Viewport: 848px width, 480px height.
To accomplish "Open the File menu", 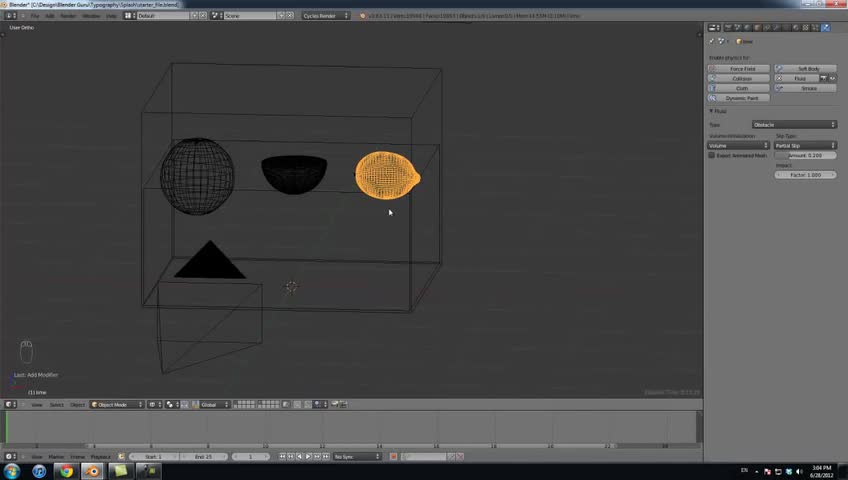I will (35, 16).
